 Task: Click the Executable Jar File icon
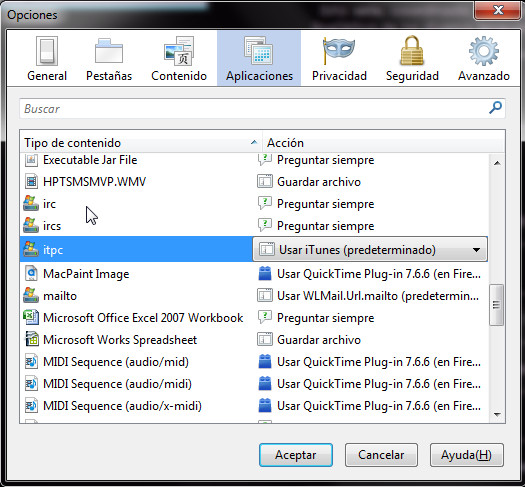tap(31, 160)
